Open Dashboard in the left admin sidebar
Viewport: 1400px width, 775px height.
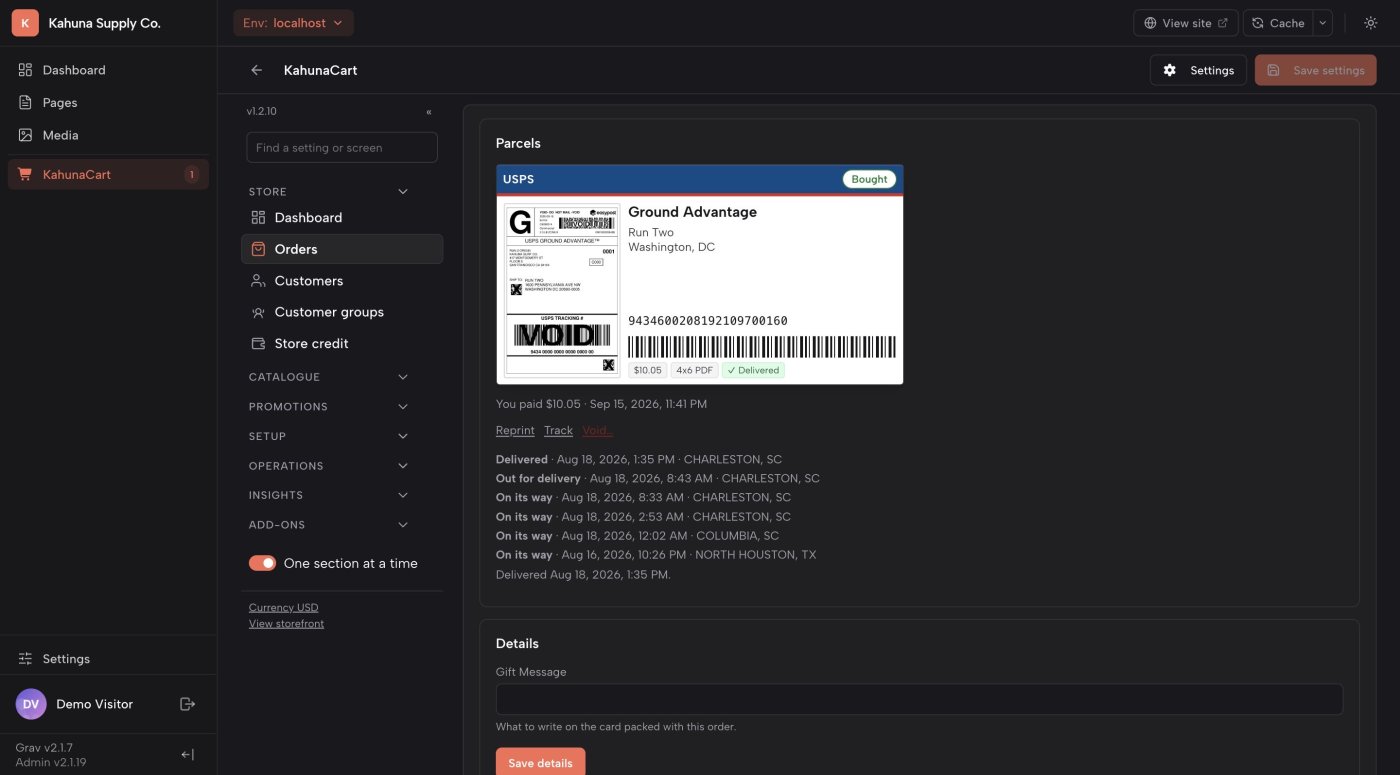tap(108, 70)
